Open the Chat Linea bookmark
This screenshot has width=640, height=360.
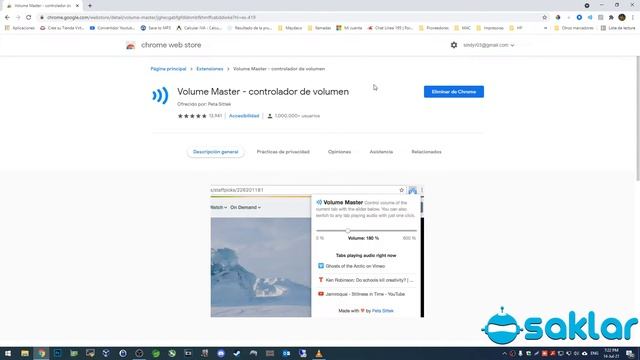pyautogui.click(x=390, y=28)
